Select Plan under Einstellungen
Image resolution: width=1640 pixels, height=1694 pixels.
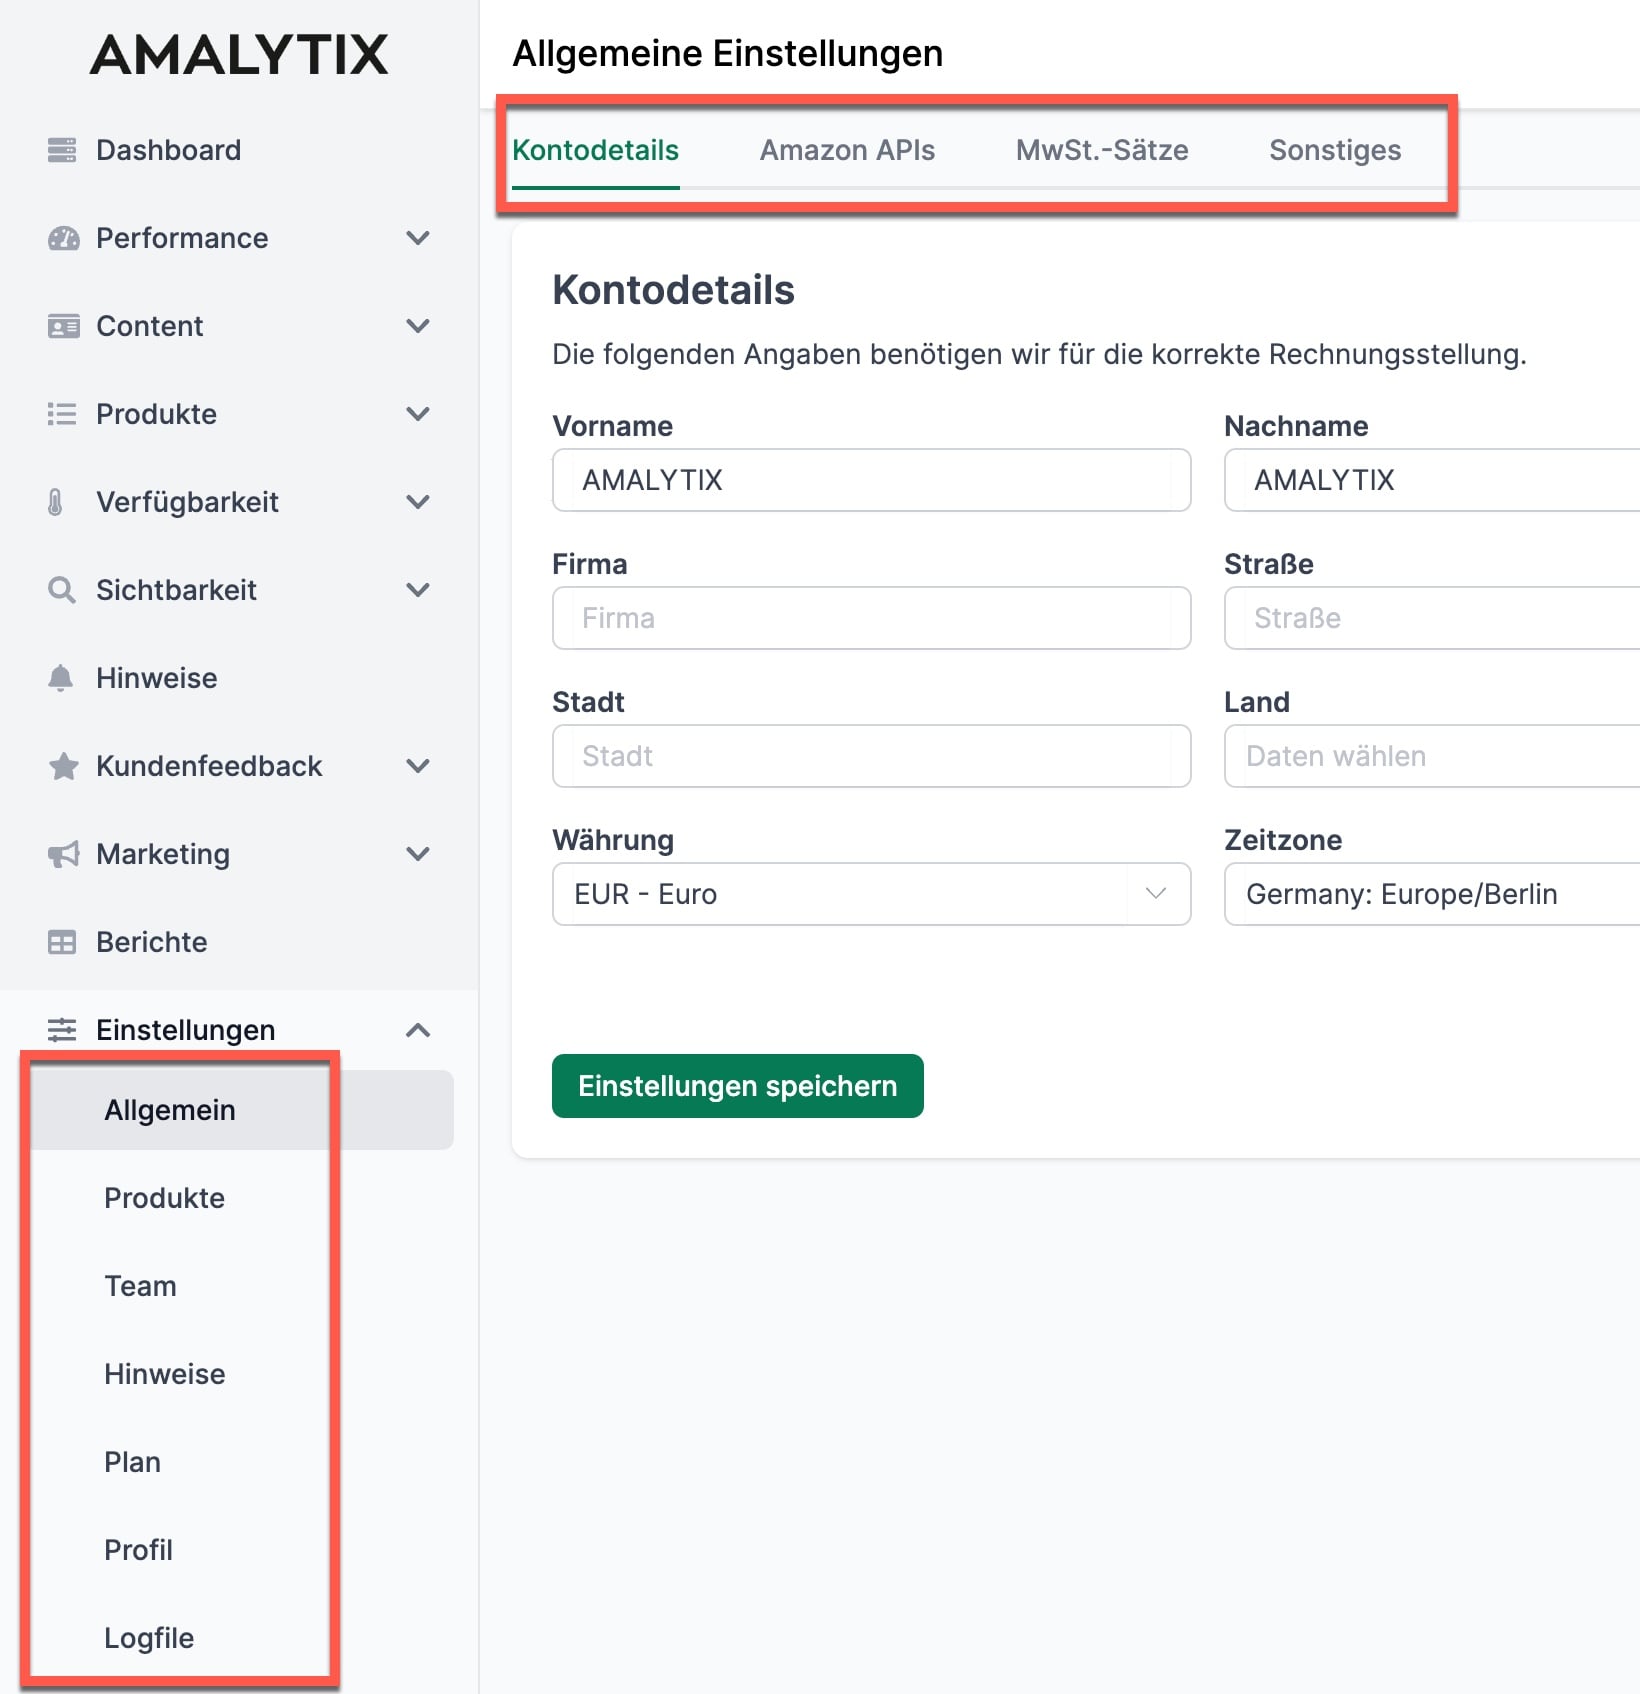pos(132,1462)
